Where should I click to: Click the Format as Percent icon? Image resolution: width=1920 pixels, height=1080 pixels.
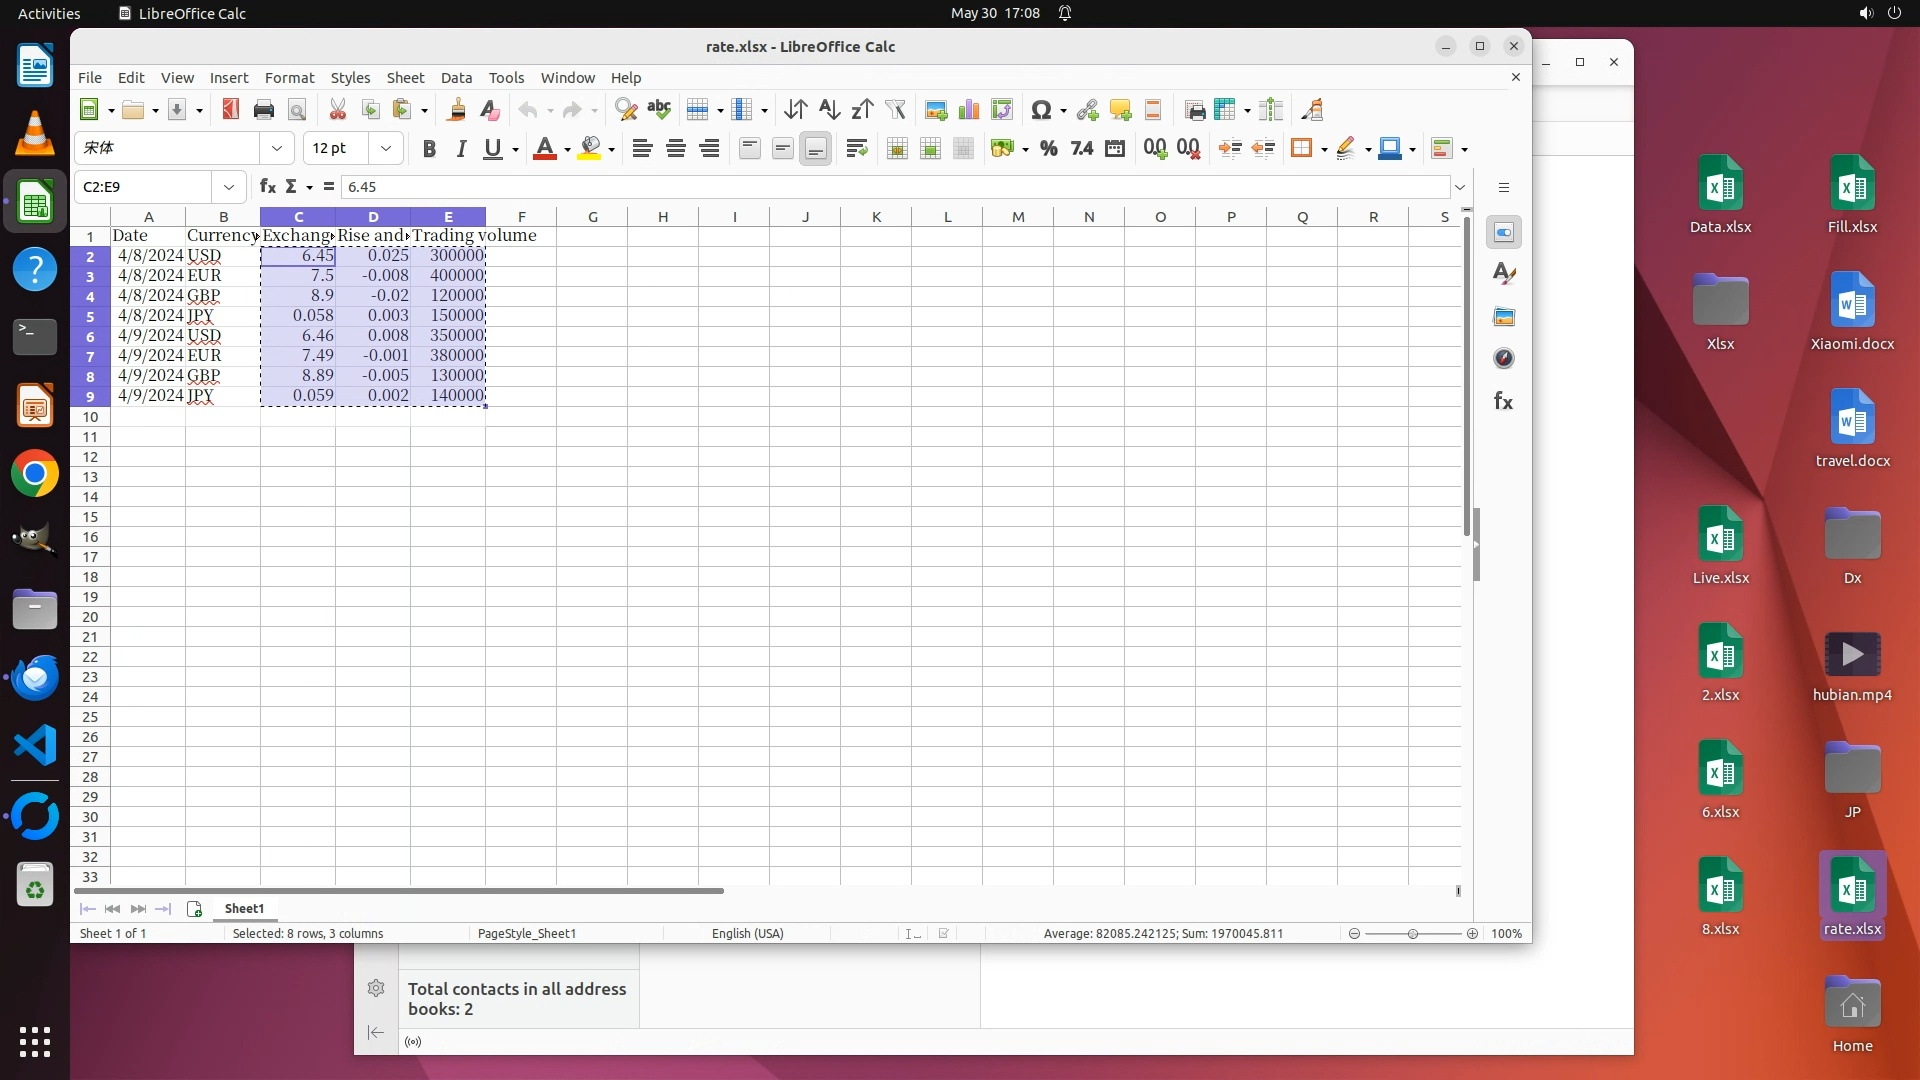point(1048,149)
